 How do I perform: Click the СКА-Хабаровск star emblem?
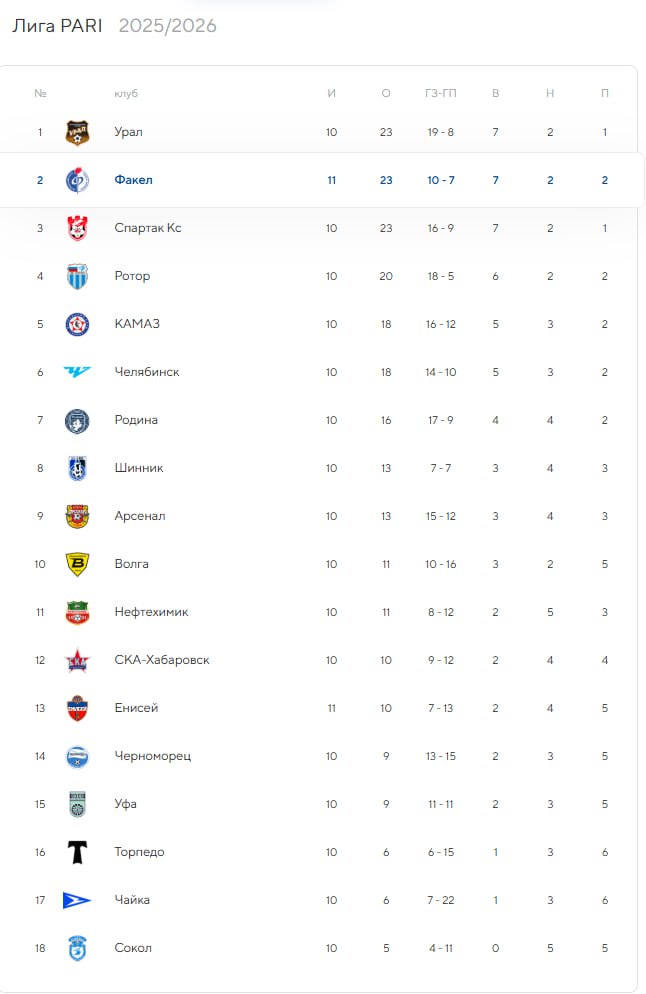point(77,661)
